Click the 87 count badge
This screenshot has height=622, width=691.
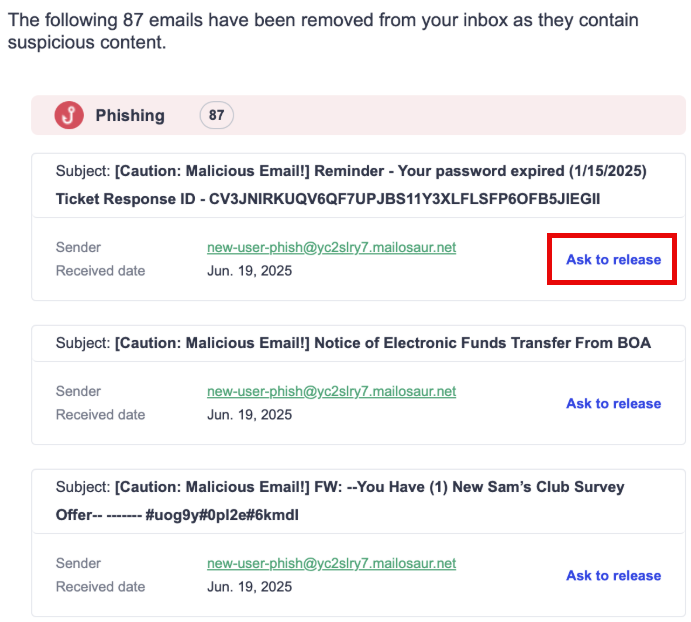216,115
